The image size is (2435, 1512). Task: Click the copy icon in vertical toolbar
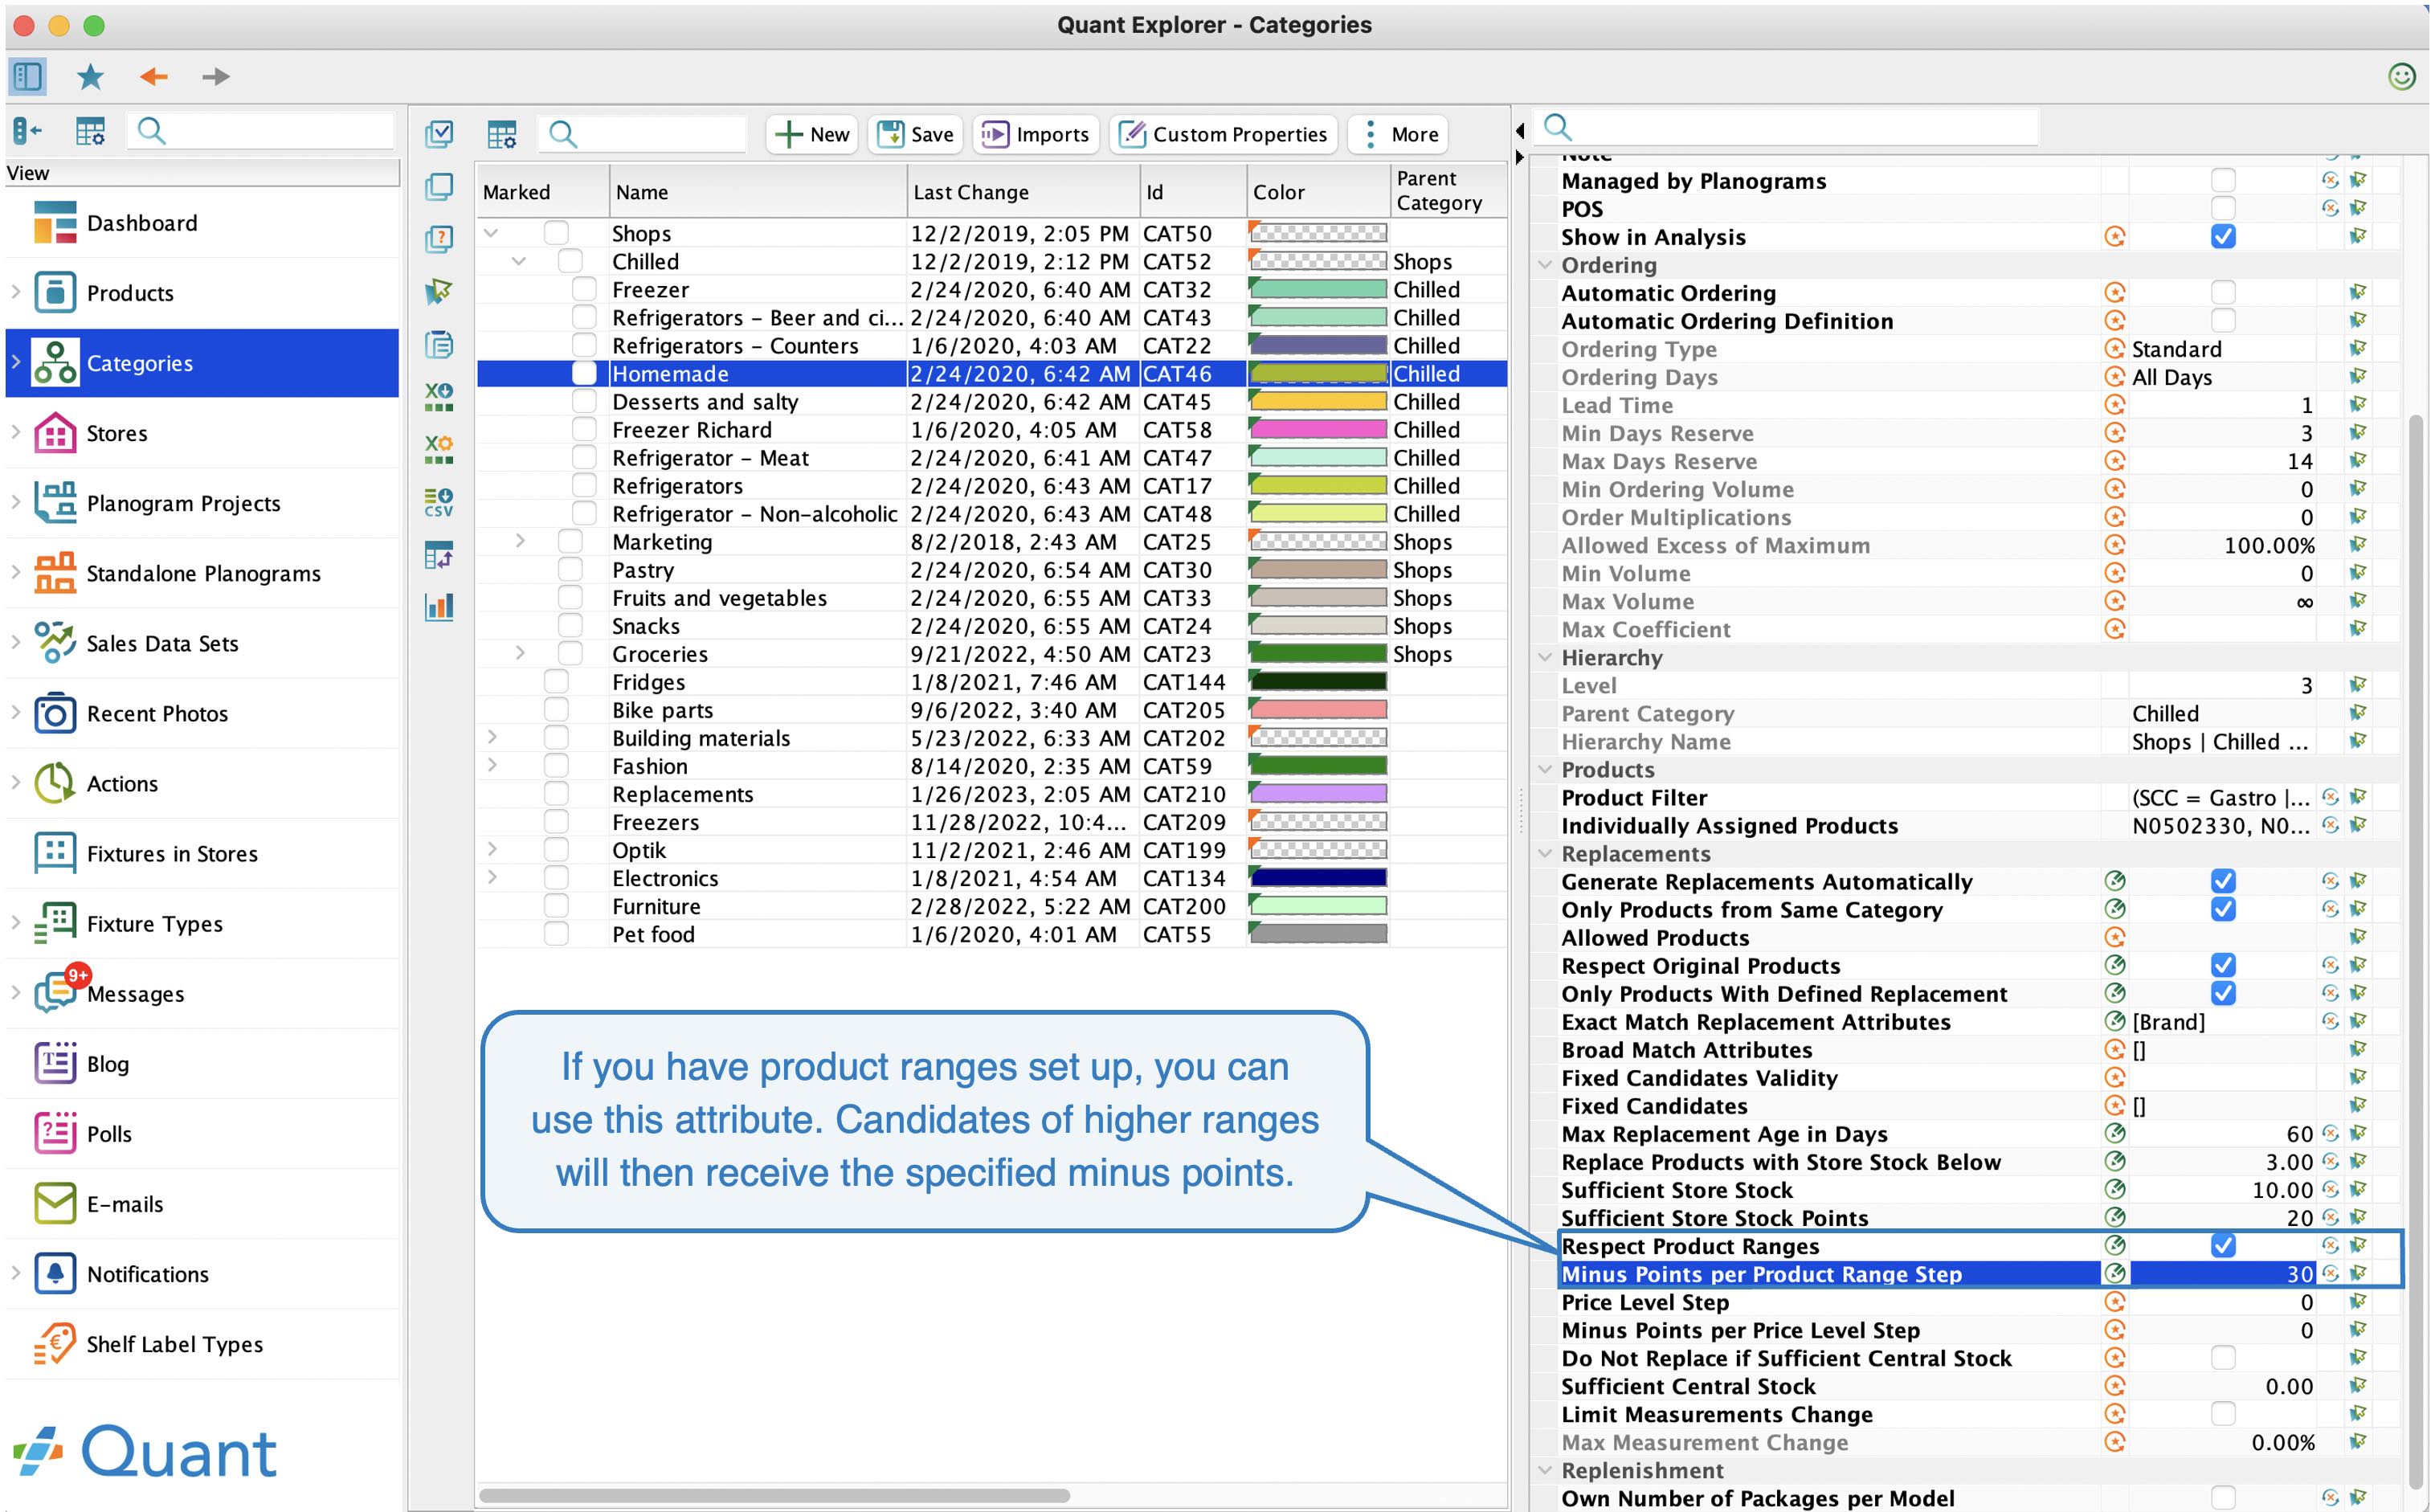(439, 187)
